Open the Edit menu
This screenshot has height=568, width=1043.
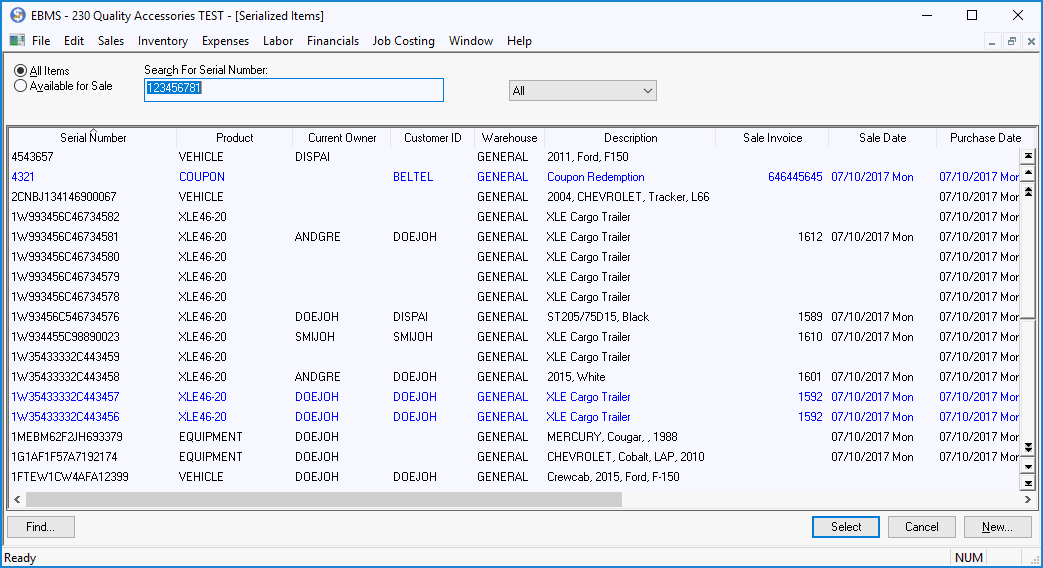[74, 41]
